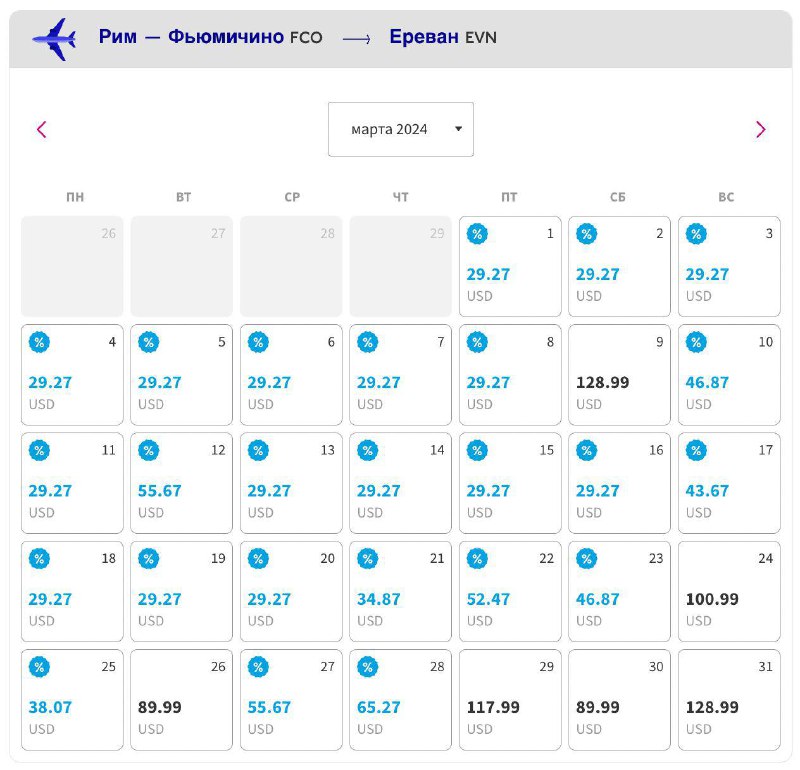Screen dimensions: 800x770
Task: Choose March 22 fare 52.47 USD
Action: (510, 591)
